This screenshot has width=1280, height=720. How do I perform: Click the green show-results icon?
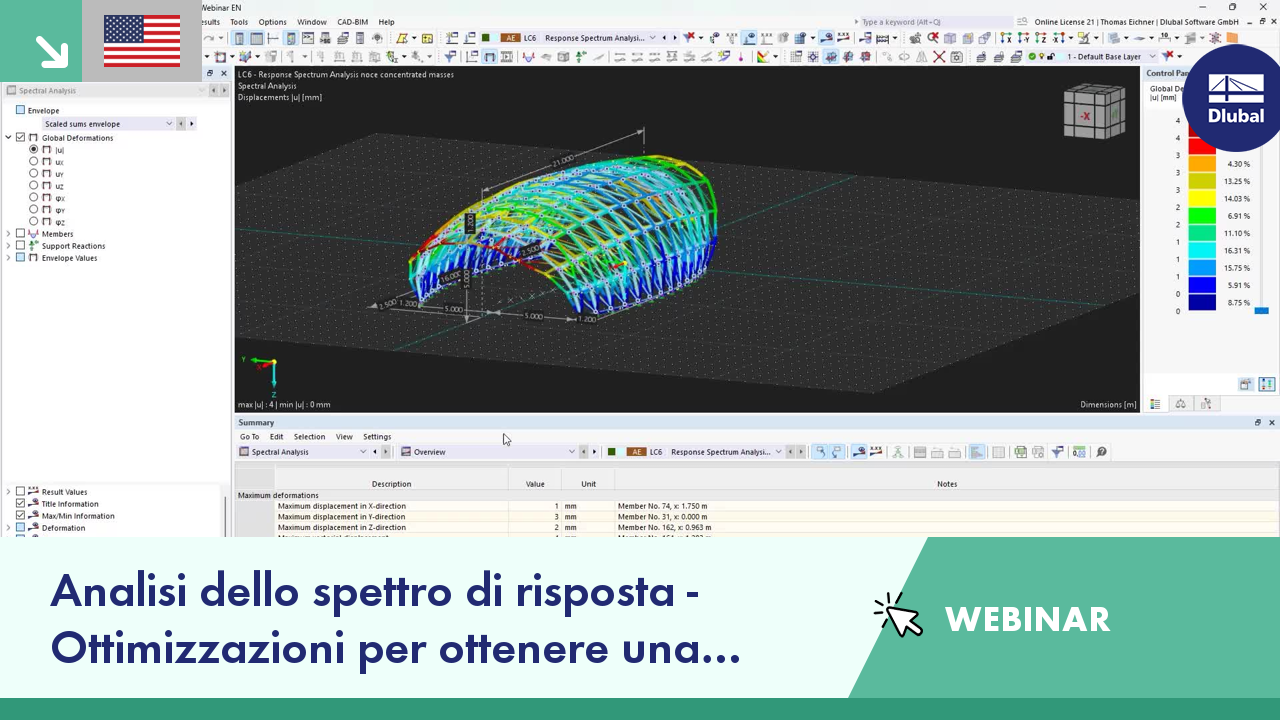(484, 38)
